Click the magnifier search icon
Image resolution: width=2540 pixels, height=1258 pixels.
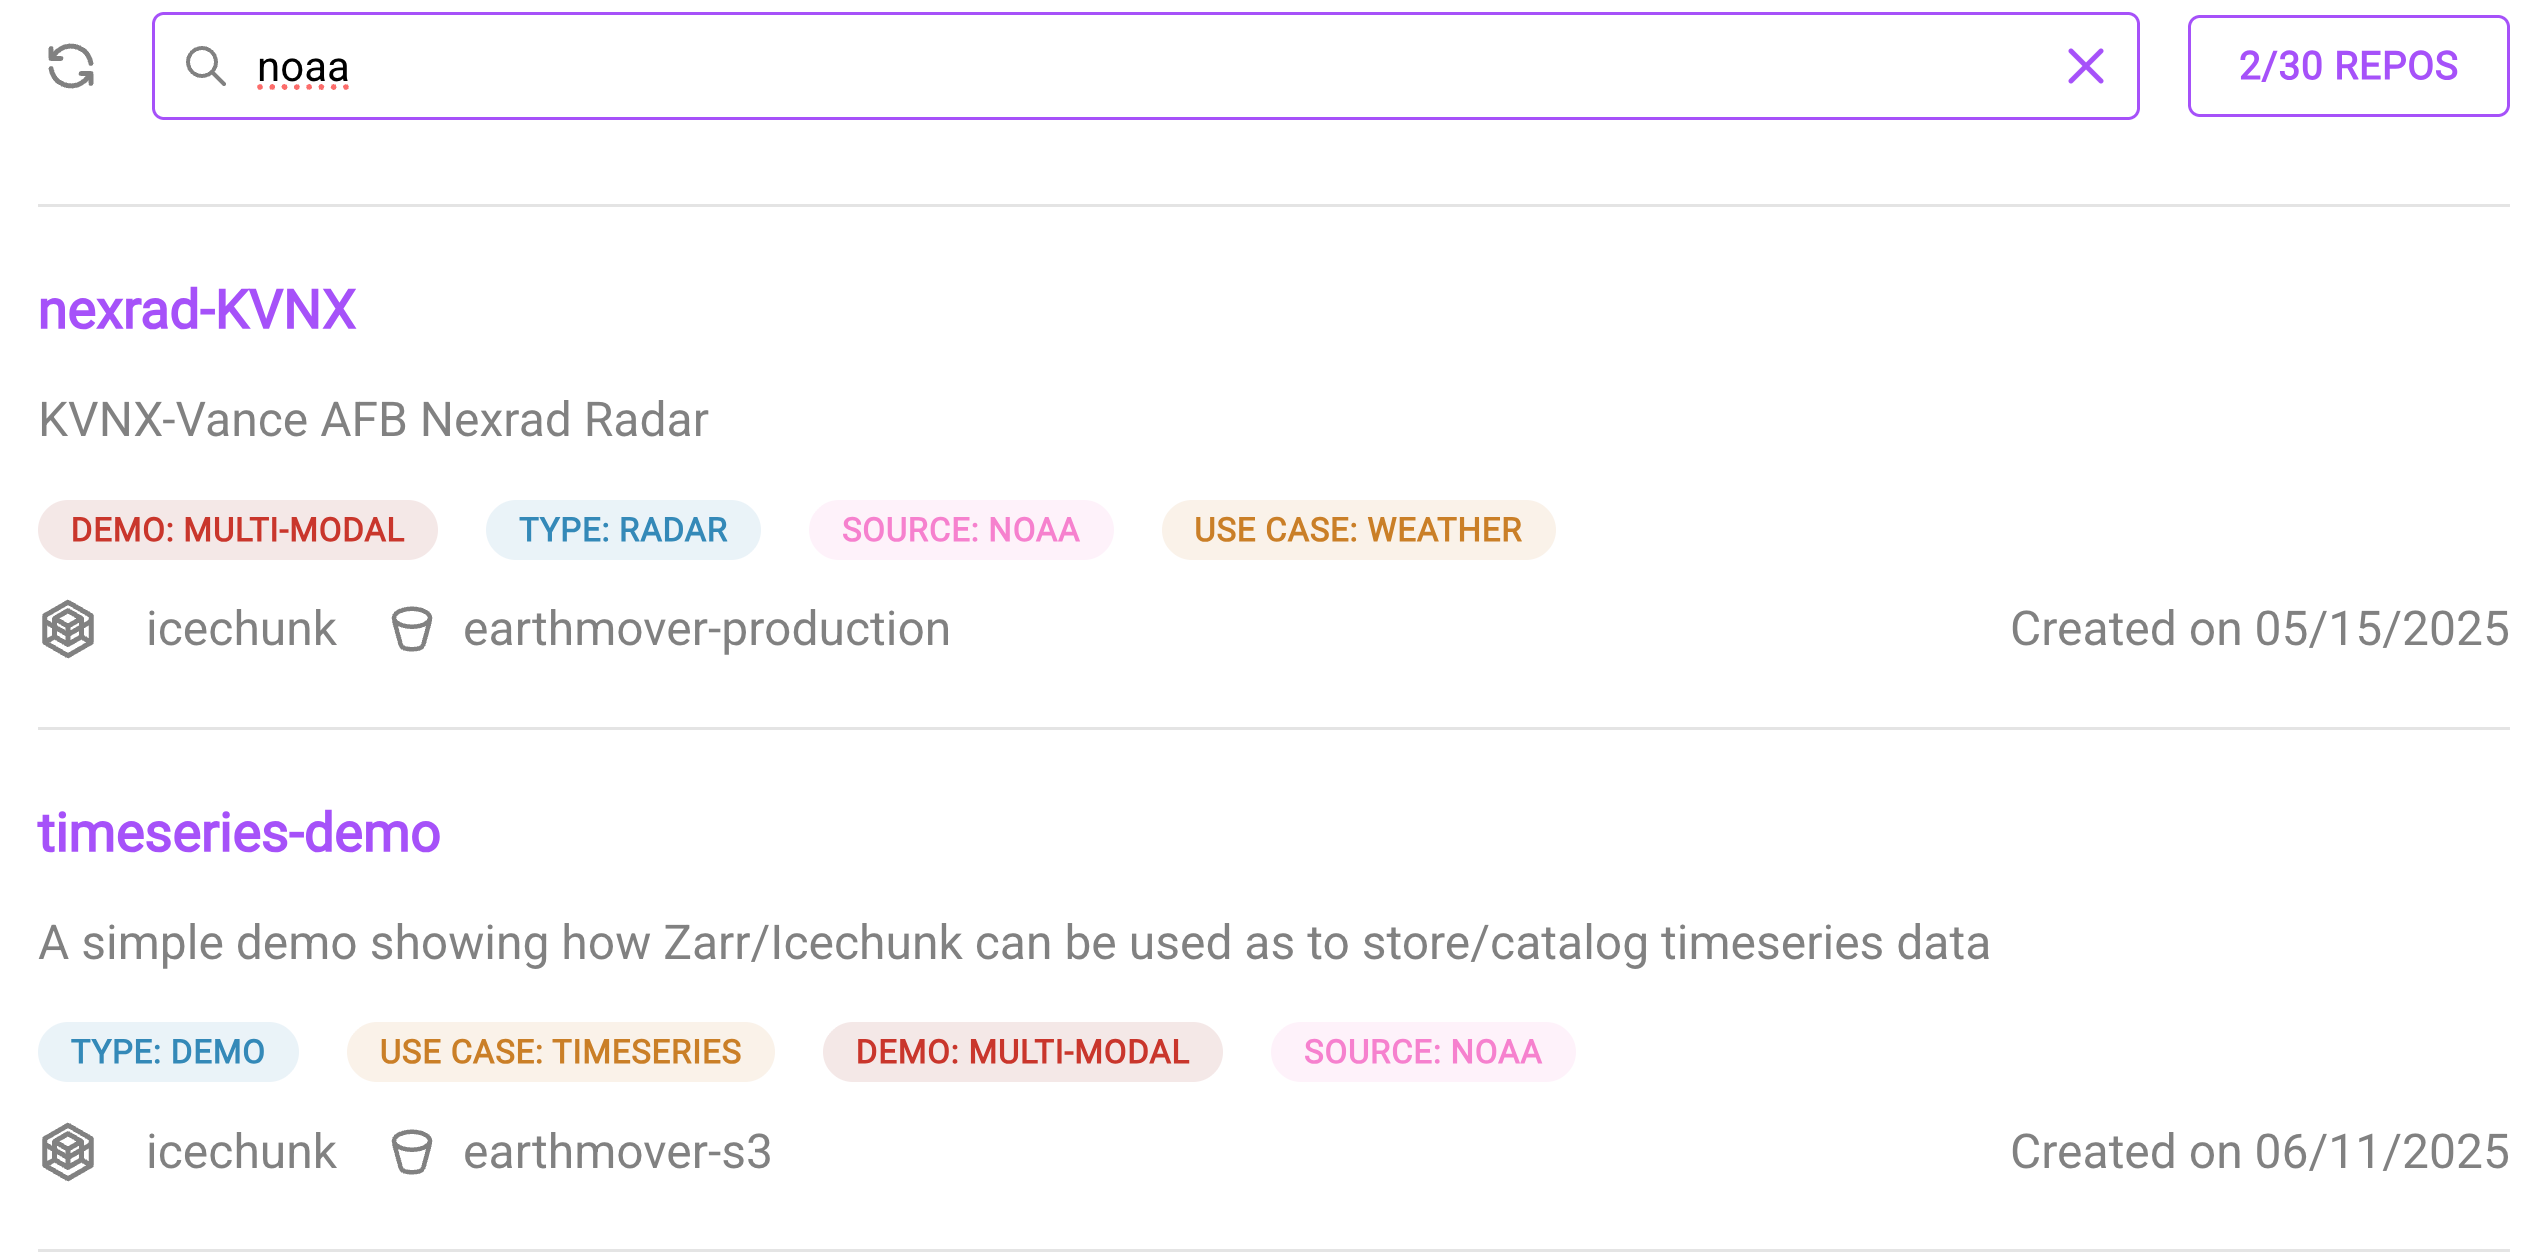205,67
